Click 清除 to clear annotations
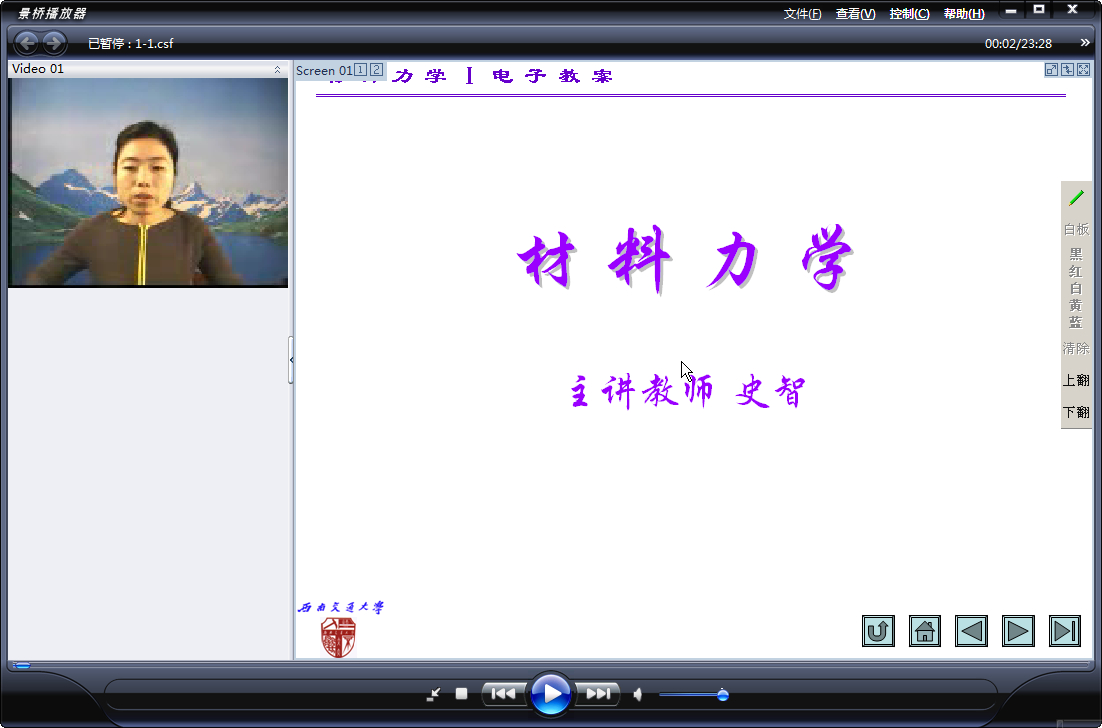This screenshot has height=728, width=1102. [1076, 349]
